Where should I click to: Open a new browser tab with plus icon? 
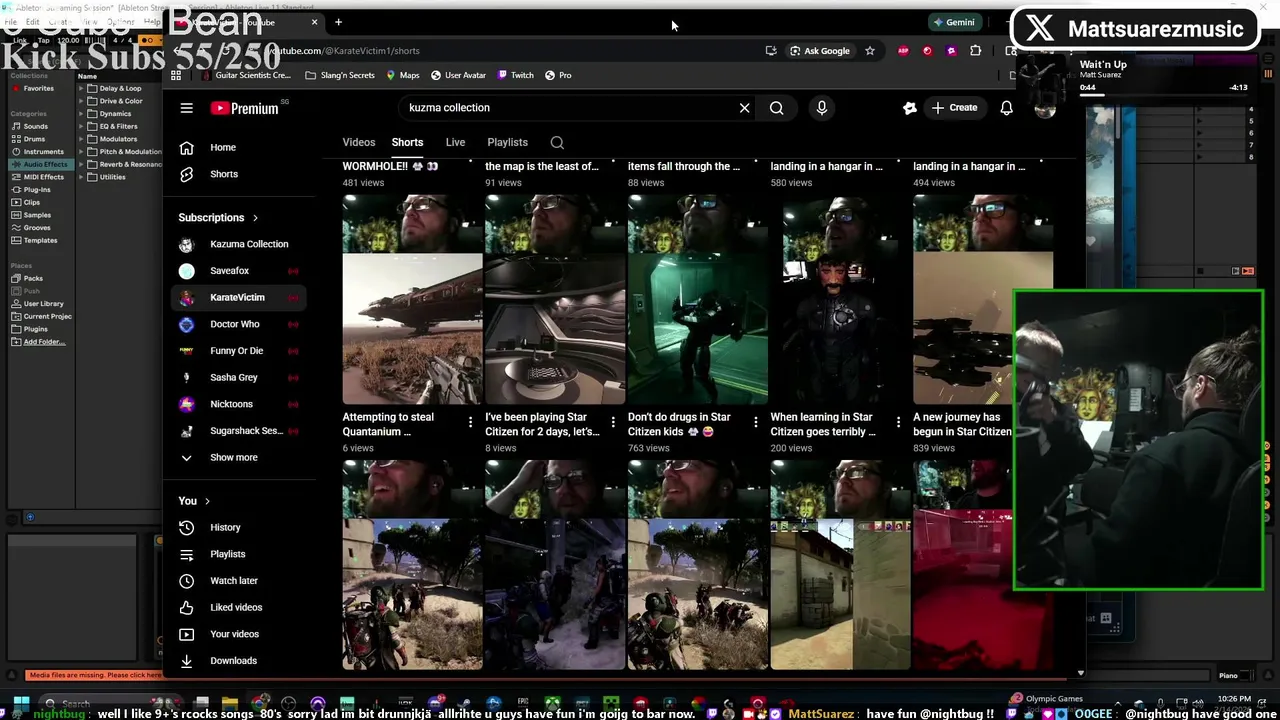(338, 22)
